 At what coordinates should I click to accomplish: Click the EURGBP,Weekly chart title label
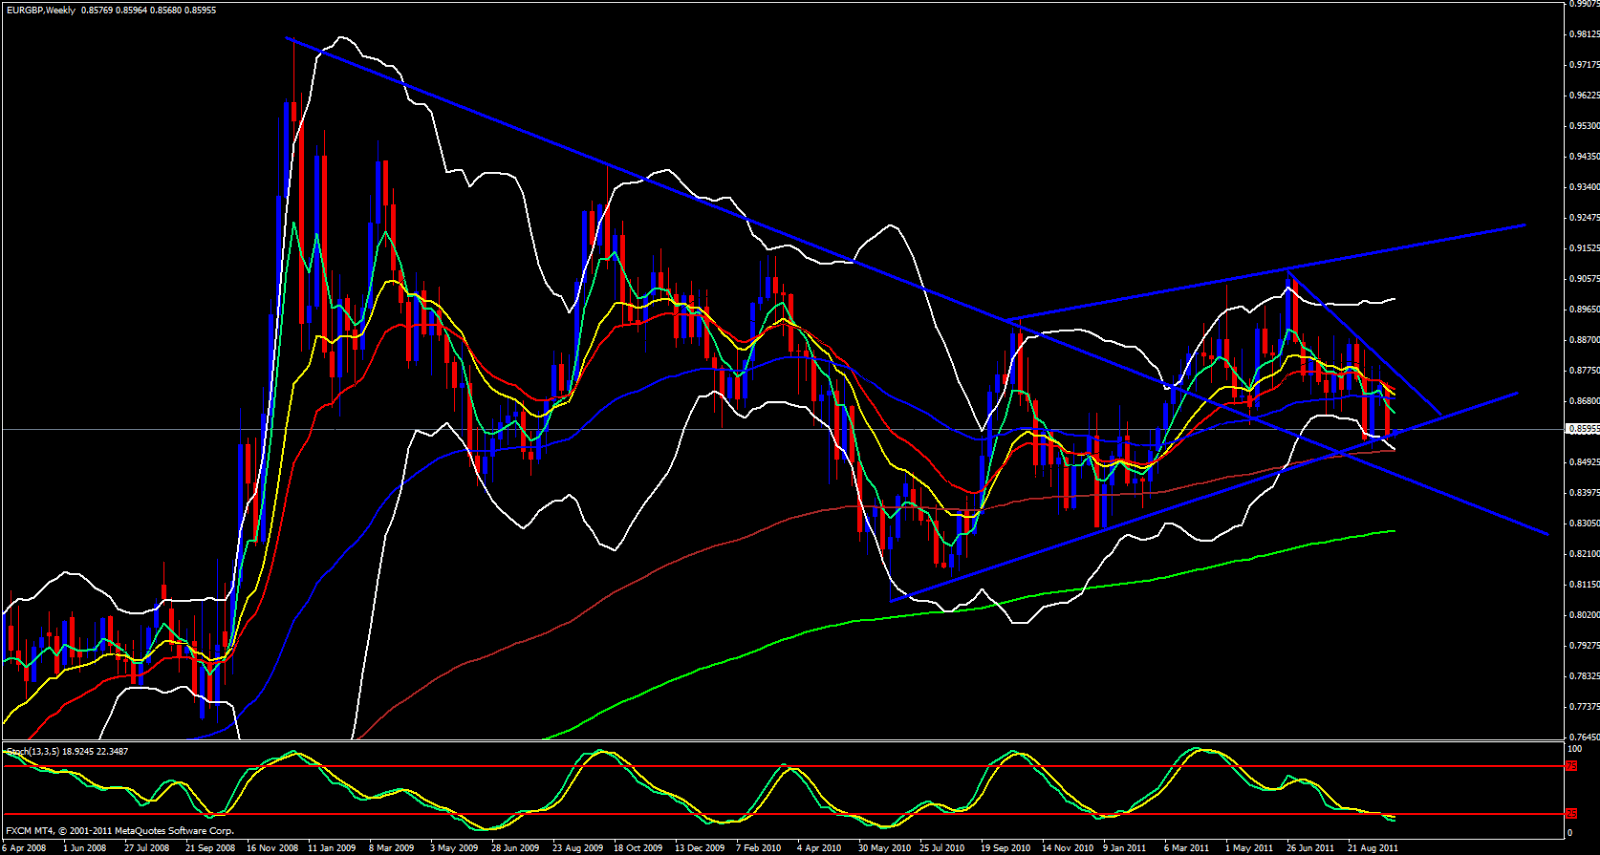click(41, 10)
